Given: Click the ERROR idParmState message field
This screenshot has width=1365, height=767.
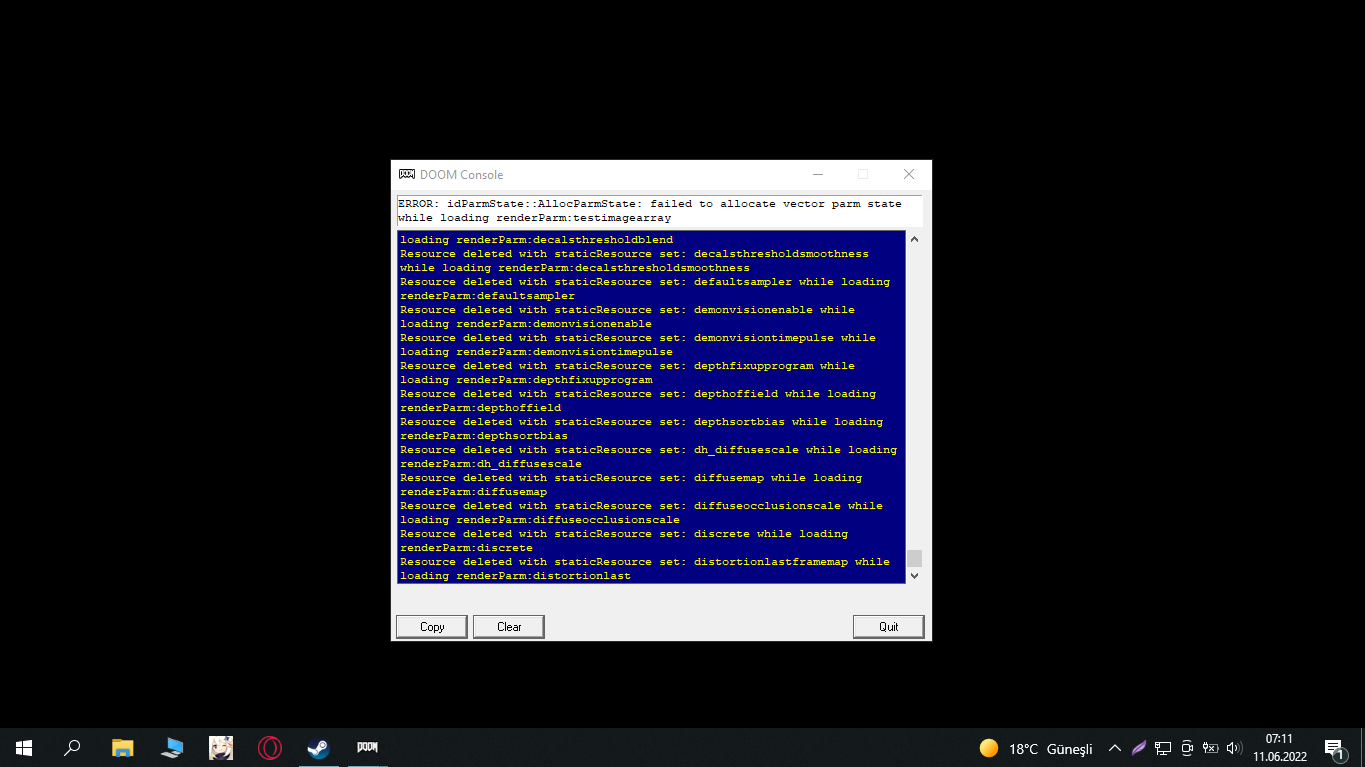Looking at the screenshot, I should pos(659,211).
